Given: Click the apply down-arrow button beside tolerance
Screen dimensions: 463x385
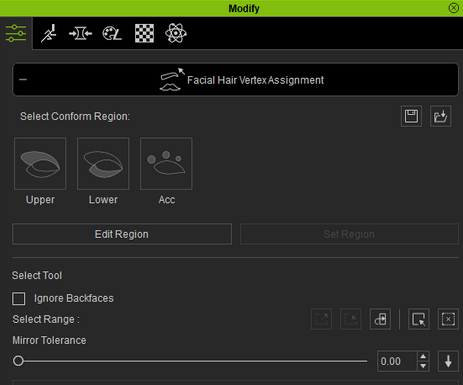Looking at the screenshot, I should point(448,361).
